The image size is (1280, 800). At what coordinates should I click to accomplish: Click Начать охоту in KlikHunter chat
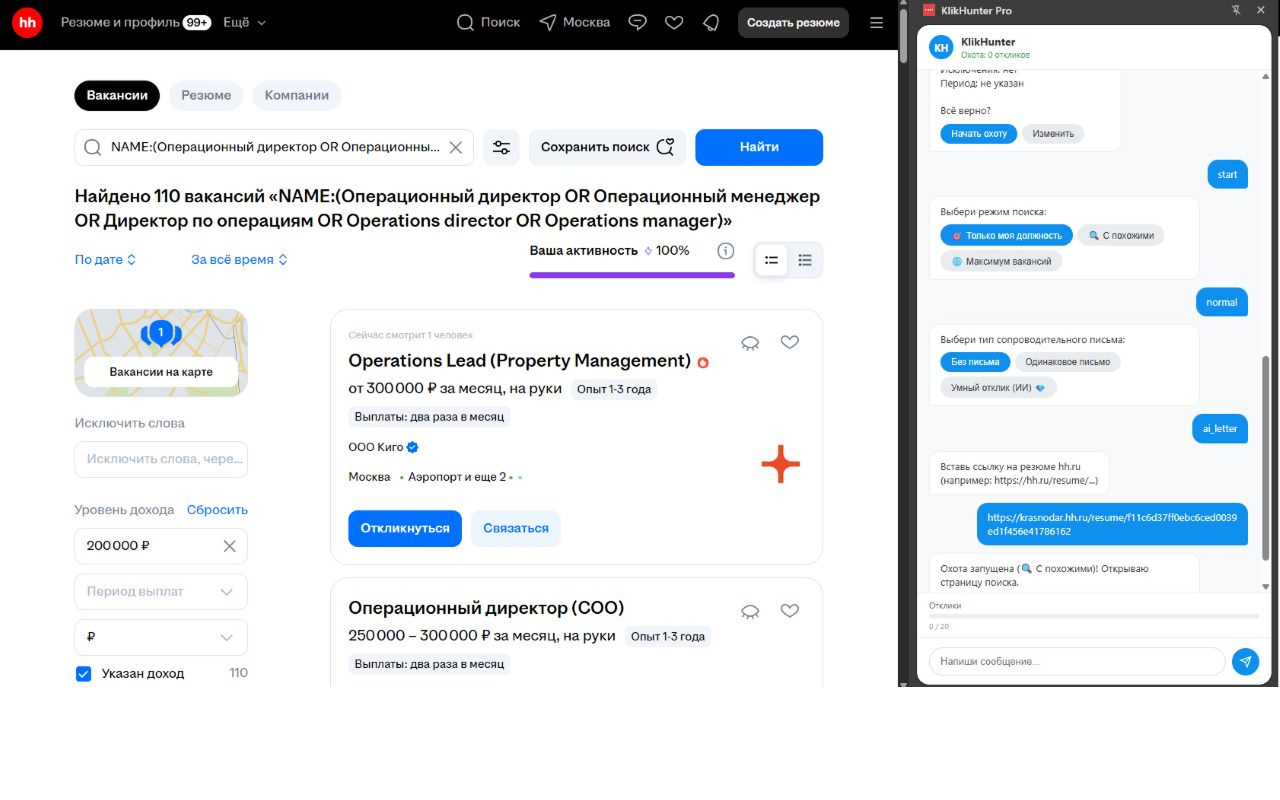pyautogui.click(x=979, y=134)
